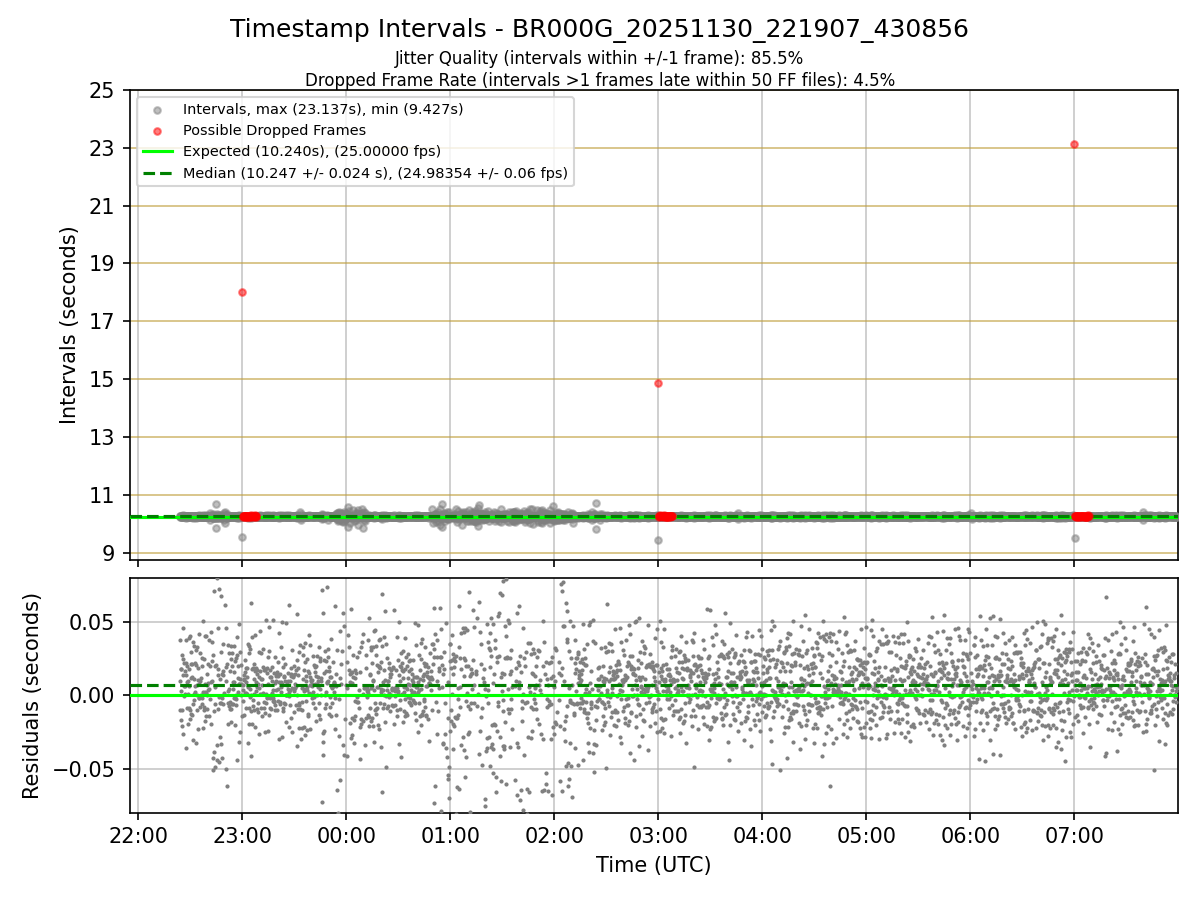The image size is (1200, 900).
Task: Click the 03:00 time axis tick label
Action: point(658,834)
